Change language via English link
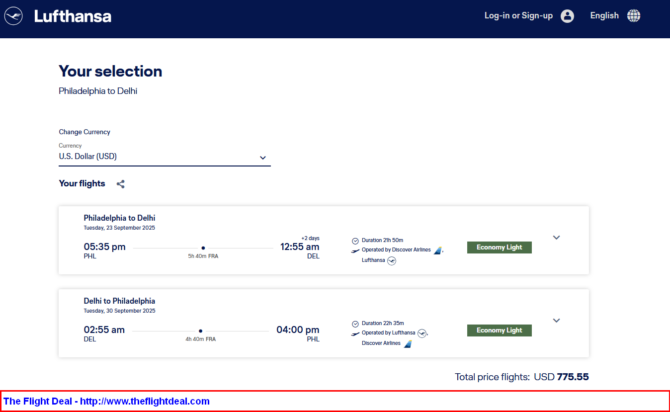The width and height of the screenshot is (670, 412). [604, 16]
